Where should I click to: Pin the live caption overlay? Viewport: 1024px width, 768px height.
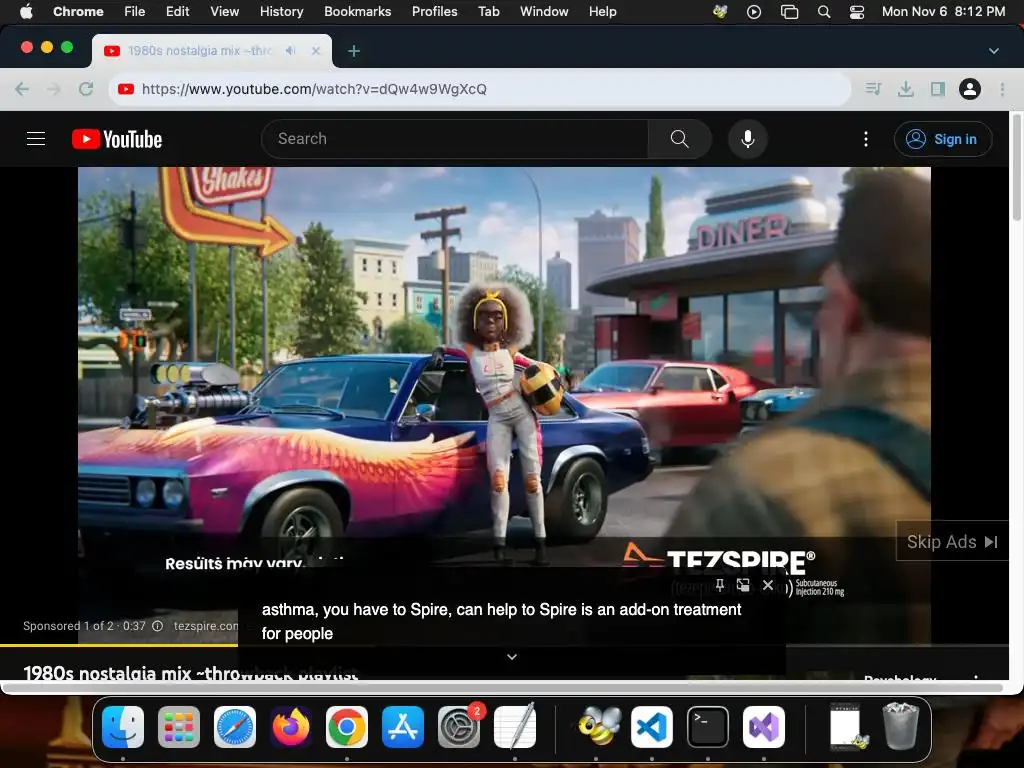click(720, 585)
